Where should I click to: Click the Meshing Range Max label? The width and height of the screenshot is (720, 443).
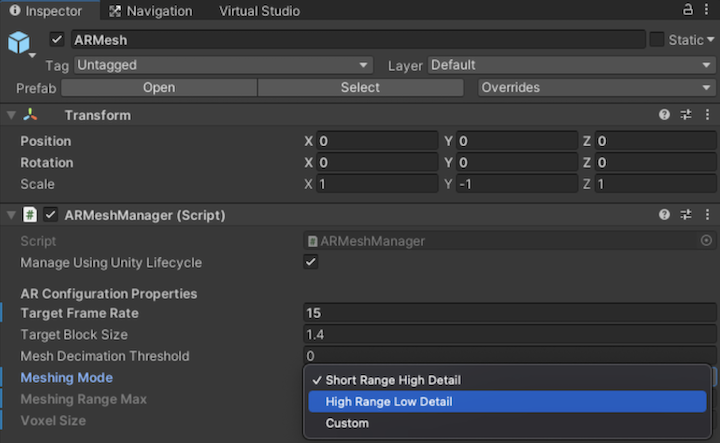(x=84, y=399)
